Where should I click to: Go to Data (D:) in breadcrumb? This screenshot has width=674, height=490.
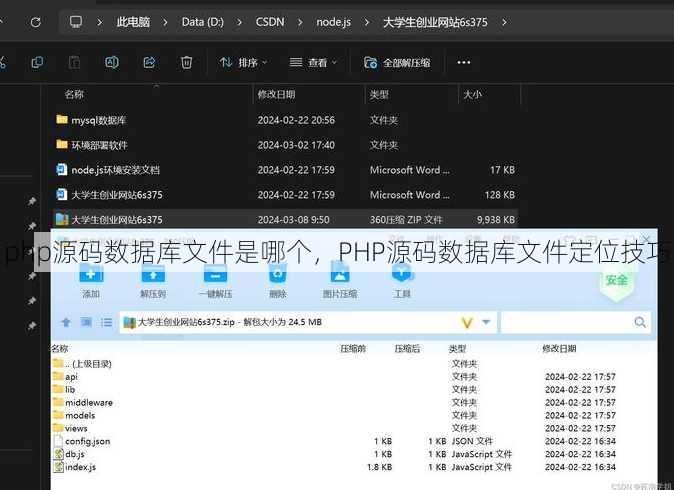[x=202, y=22]
